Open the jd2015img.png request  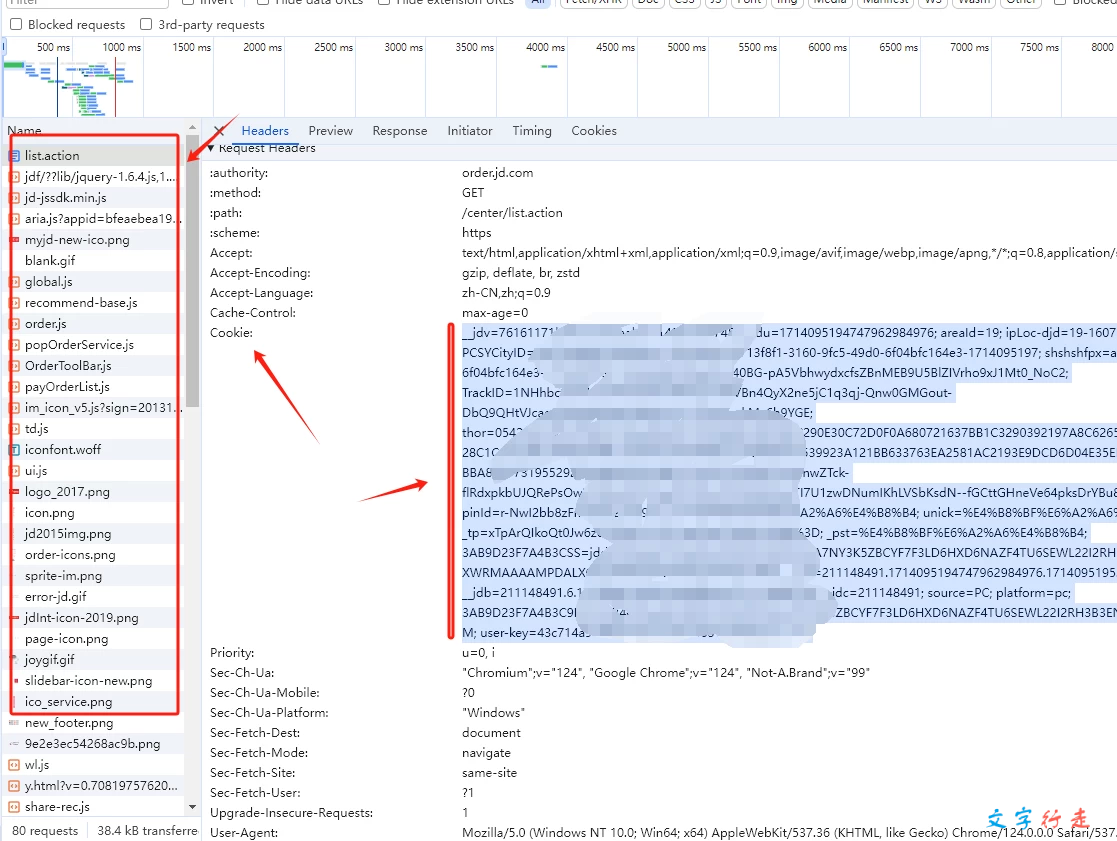click(x=68, y=533)
